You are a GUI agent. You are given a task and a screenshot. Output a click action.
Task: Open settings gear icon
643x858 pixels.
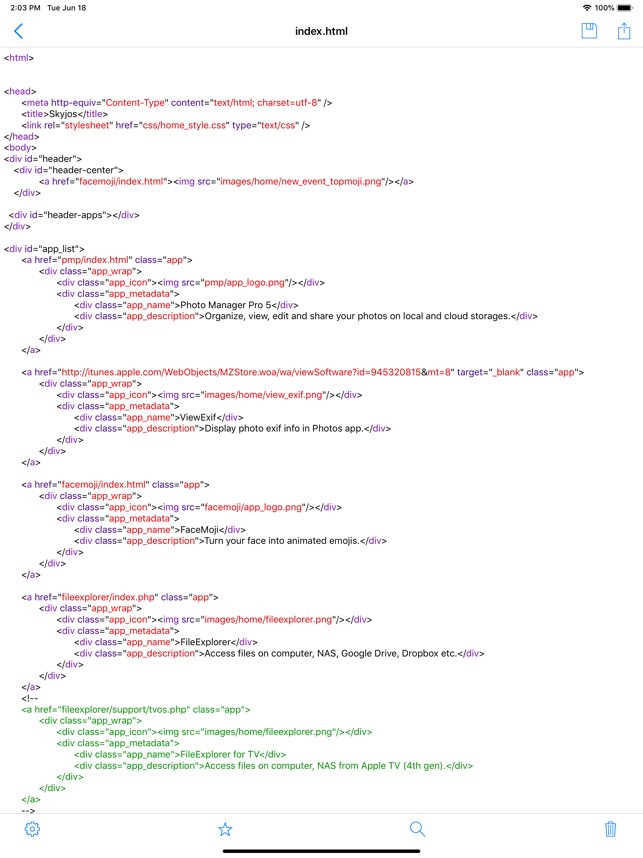pos(32,829)
